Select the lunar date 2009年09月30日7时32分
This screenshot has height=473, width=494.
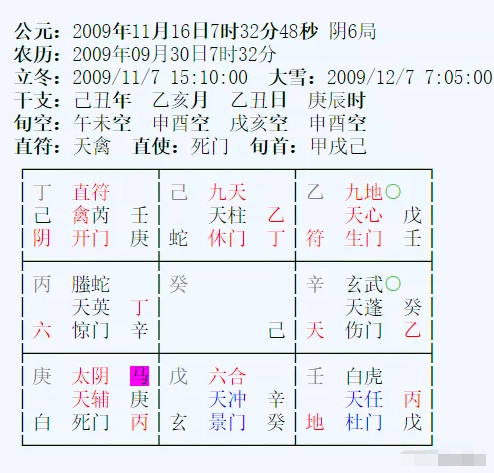tap(174, 54)
